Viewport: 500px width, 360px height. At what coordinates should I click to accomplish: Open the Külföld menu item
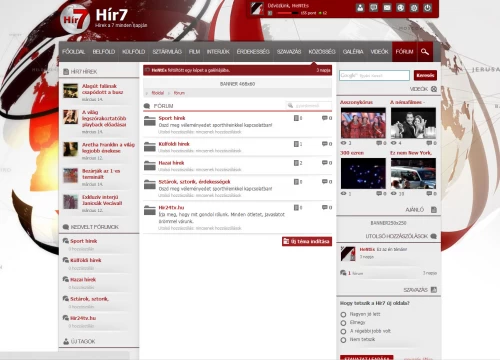134,52
